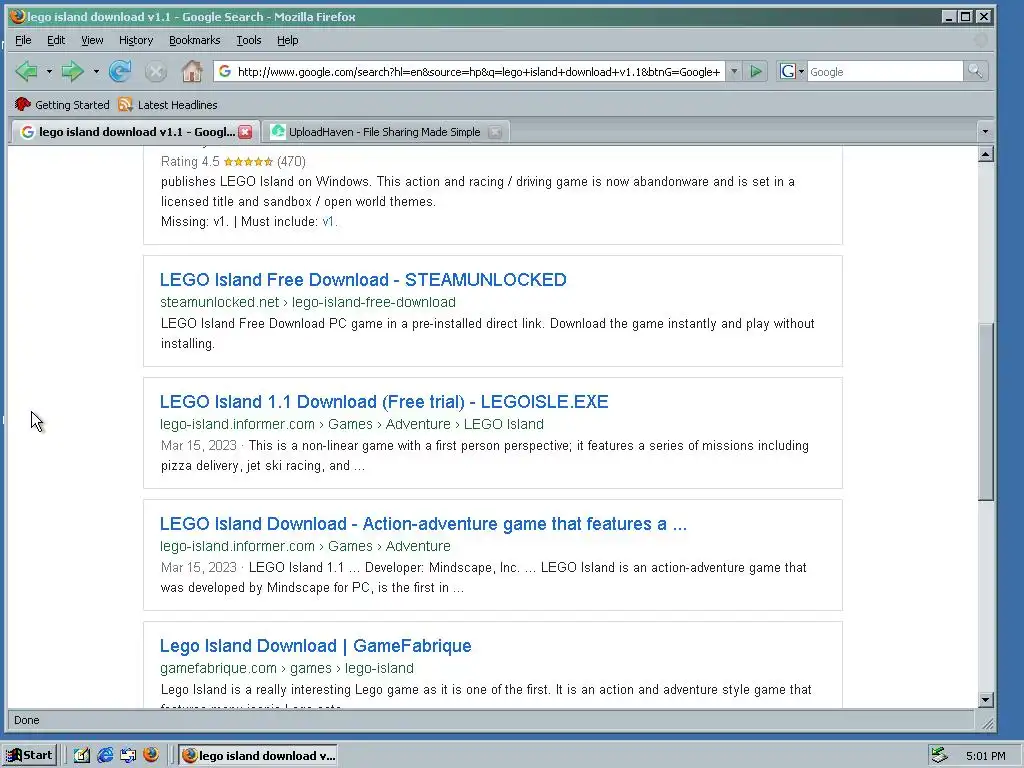Open the History menu
The image size is (1024, 768).
(x=136, y=40)
